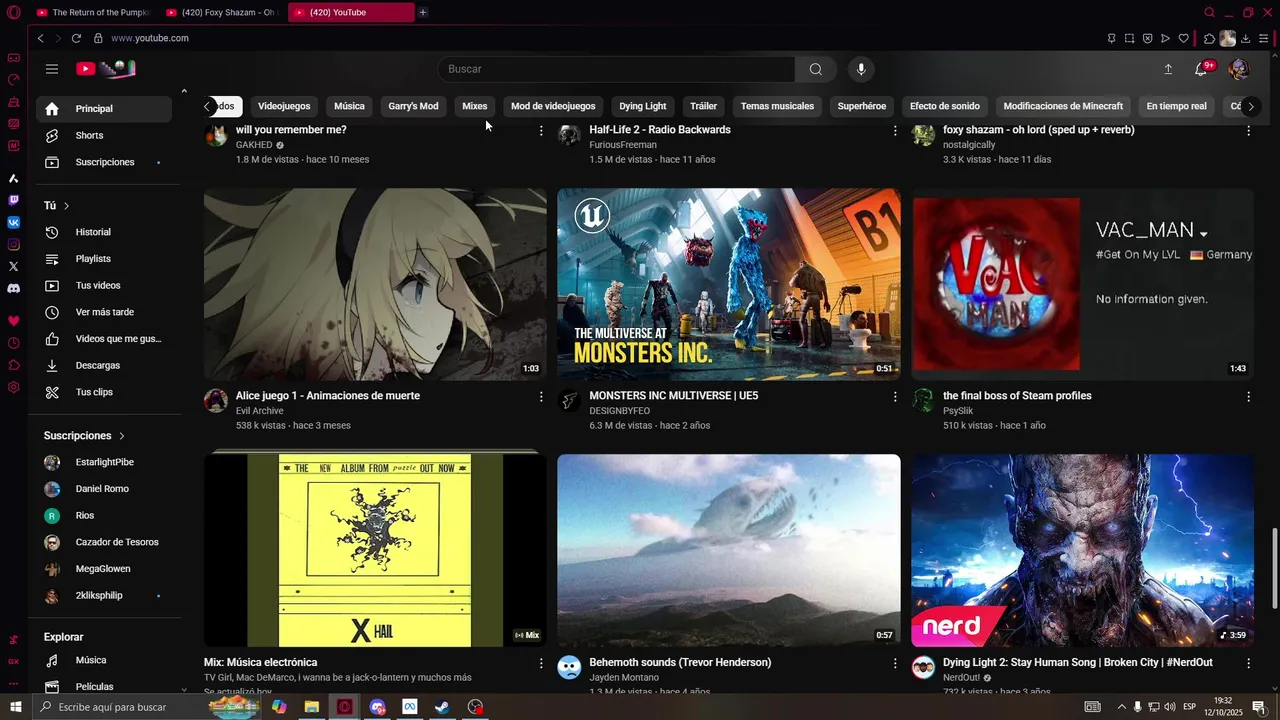Open Twitch in the Opera sidebar
This screenshot has width=1280, height=720.
point(13,200)
